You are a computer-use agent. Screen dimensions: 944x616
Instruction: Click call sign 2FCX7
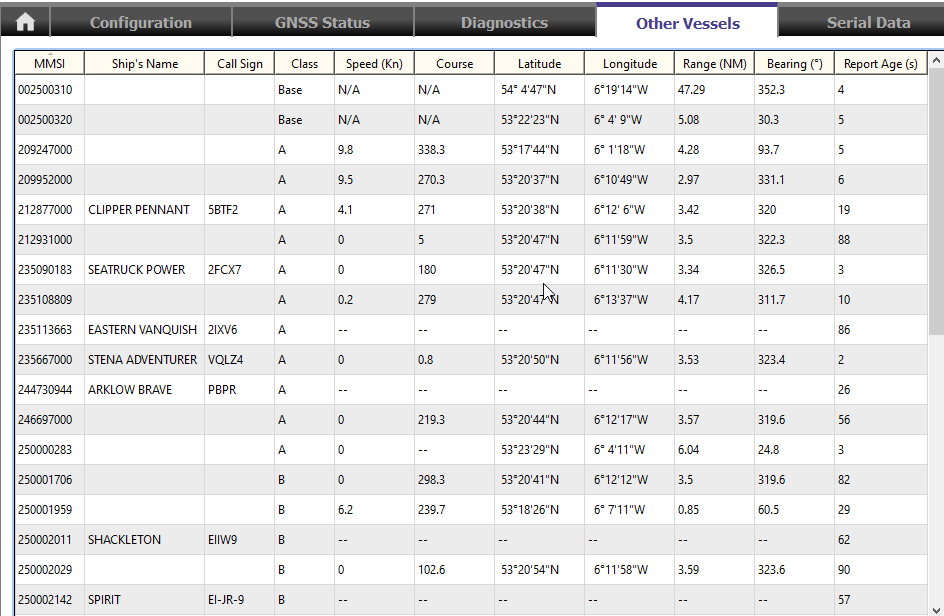coord(225,270)
